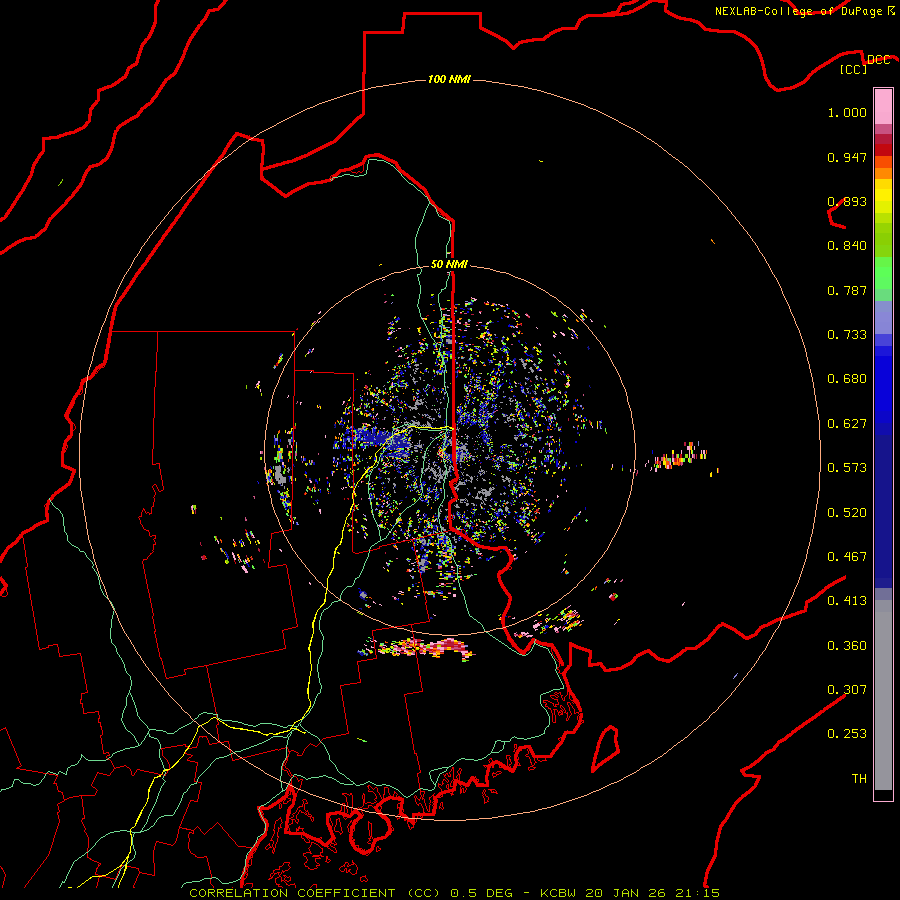900x900 pixels.
Task: Click the 0.893 color scale value
Action: pyautogui.click(x=847, y=201)
